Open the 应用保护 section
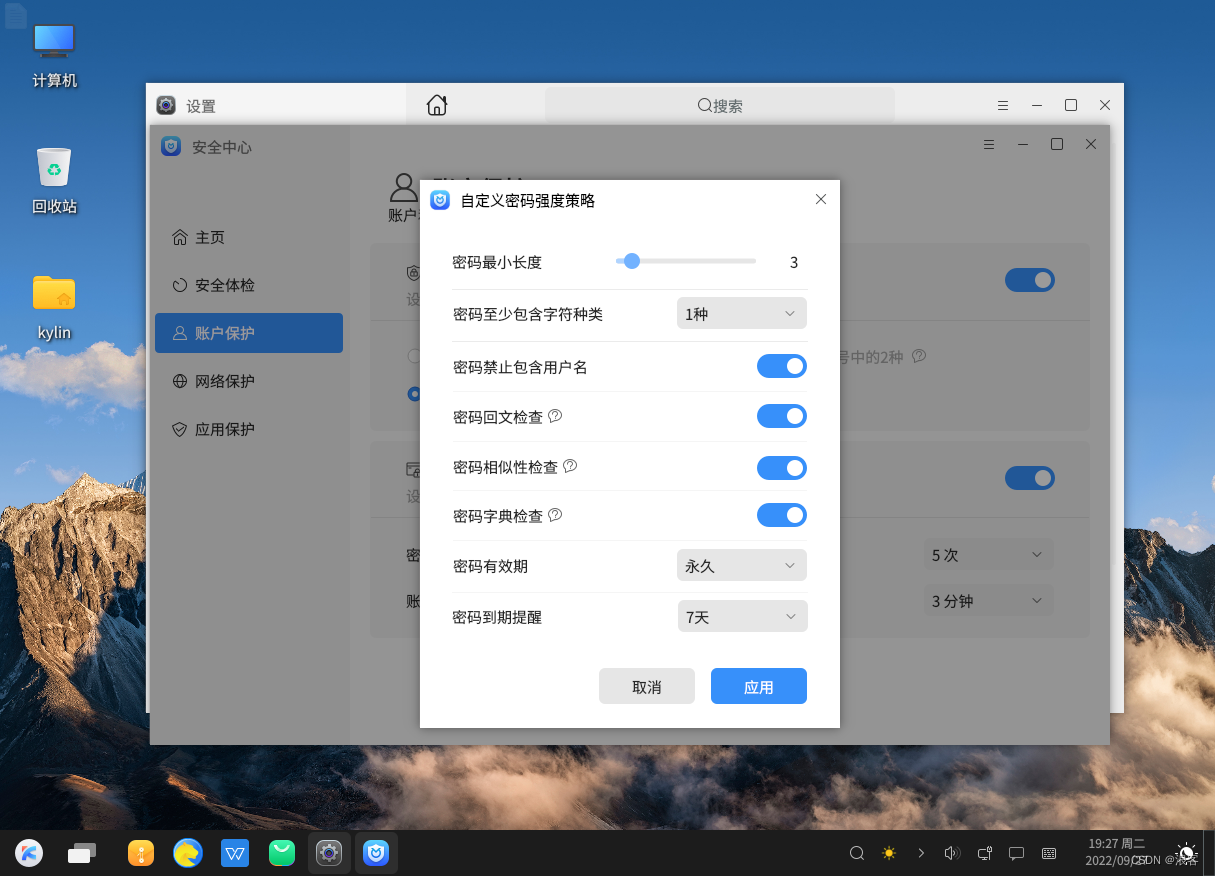 pos(217,429)
